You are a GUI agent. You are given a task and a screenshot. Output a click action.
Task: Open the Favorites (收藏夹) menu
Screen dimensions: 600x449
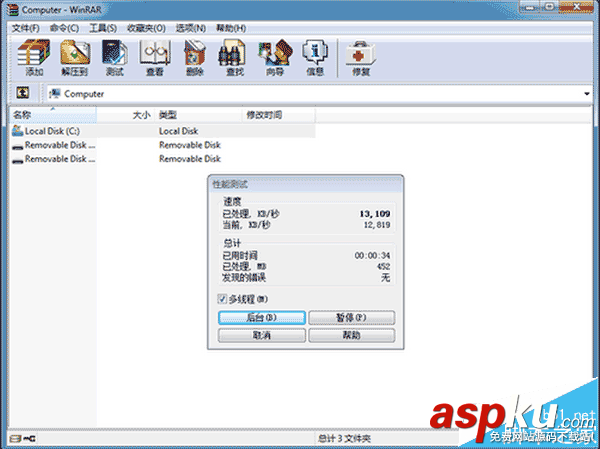pos(147,28)
